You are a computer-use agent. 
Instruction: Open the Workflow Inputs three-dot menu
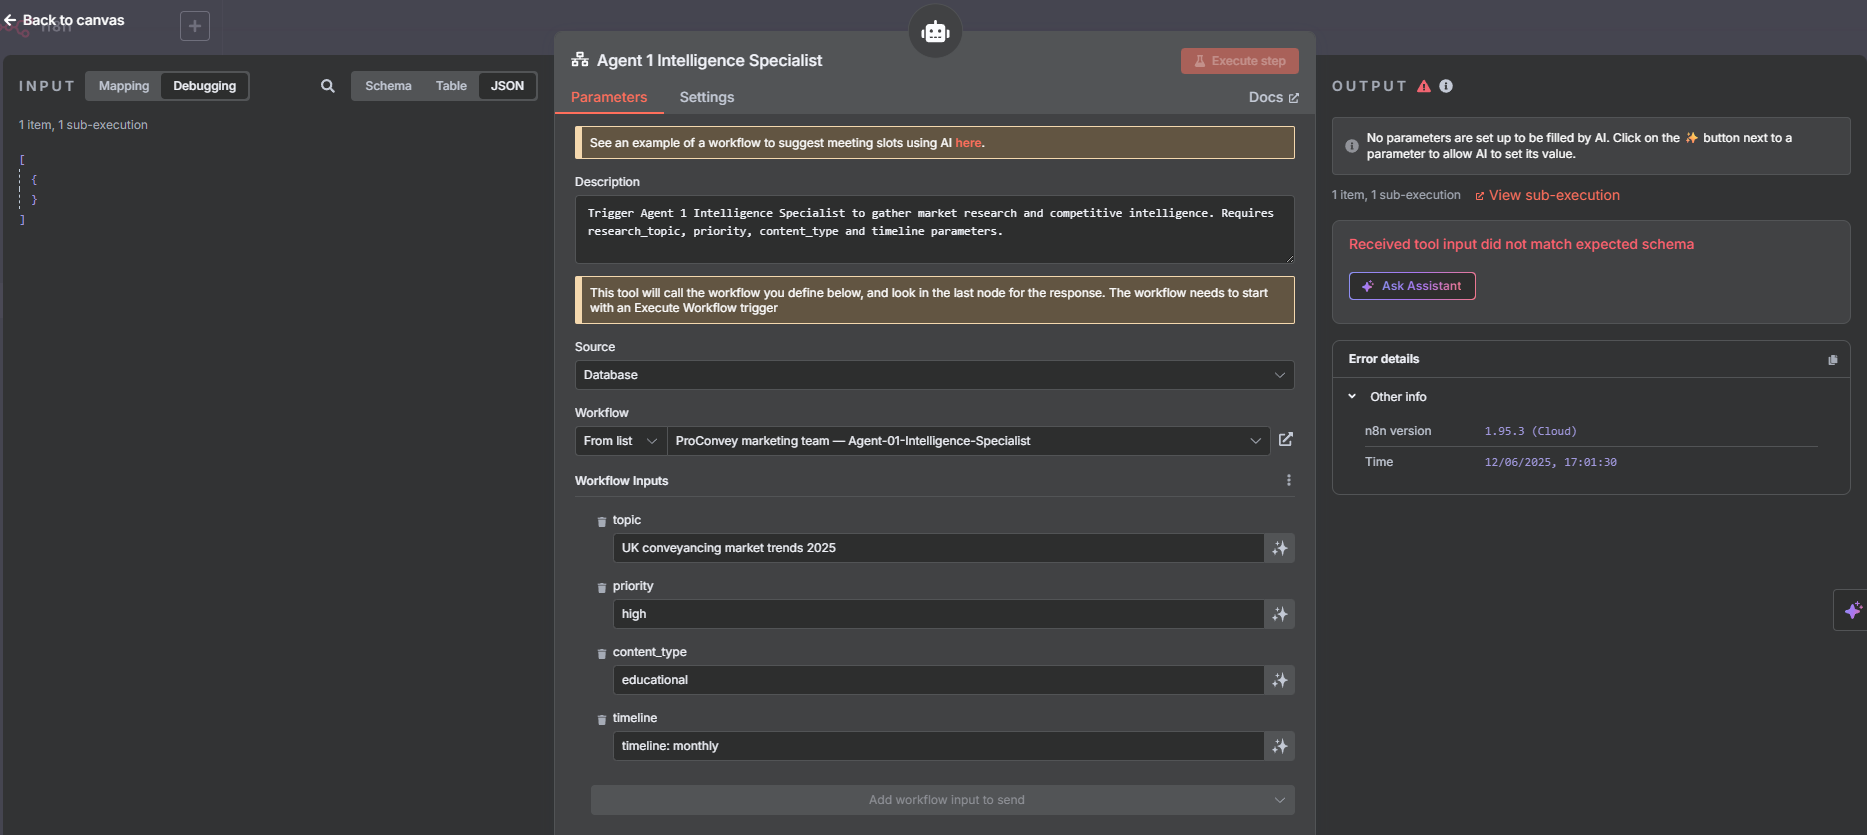(1288, 481)
